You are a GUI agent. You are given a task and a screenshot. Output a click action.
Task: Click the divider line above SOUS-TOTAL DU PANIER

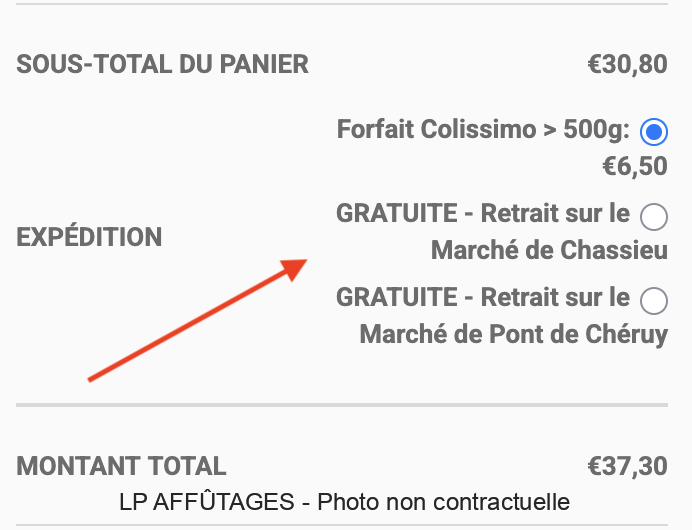click(x=342, y=4)
